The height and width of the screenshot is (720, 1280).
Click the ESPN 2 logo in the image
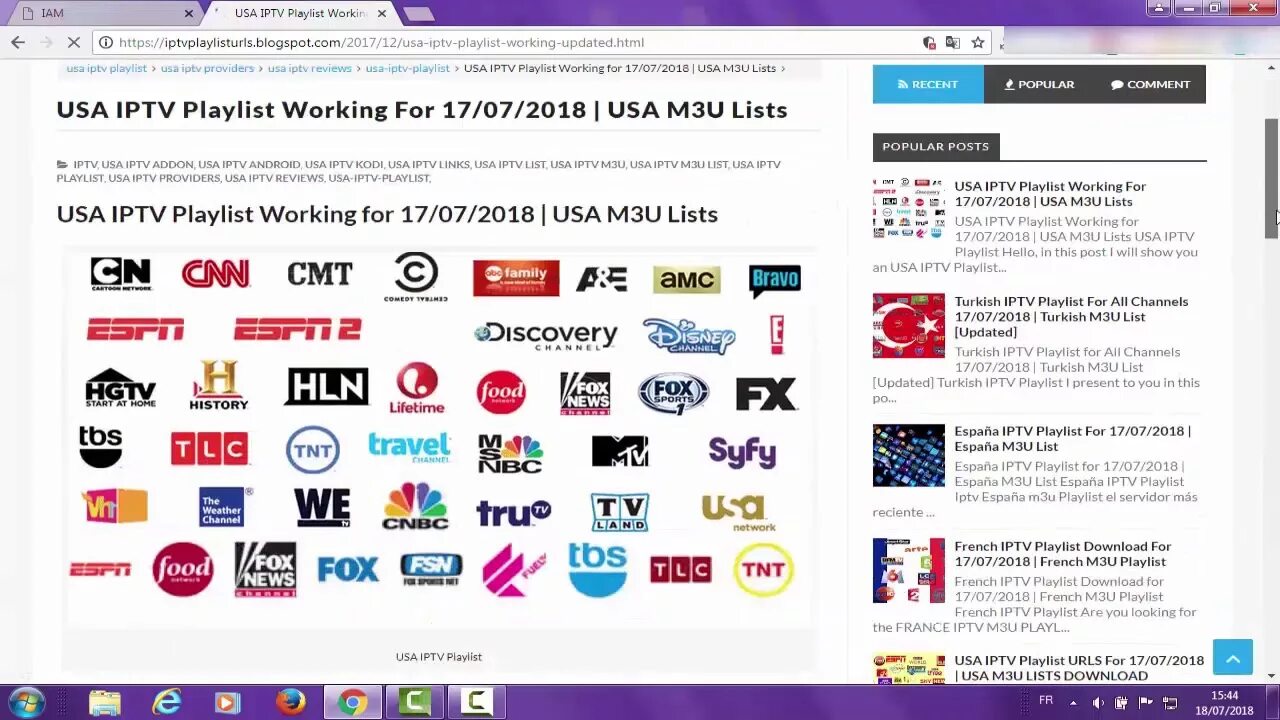pyautogui.click(x=297, y=330)
